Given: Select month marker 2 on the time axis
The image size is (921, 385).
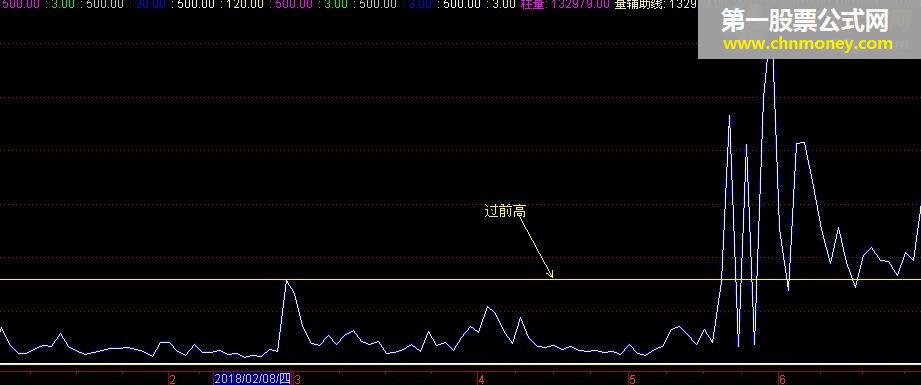Looking at the screenshot, I should pyautogui.click(x=172, y=380).
